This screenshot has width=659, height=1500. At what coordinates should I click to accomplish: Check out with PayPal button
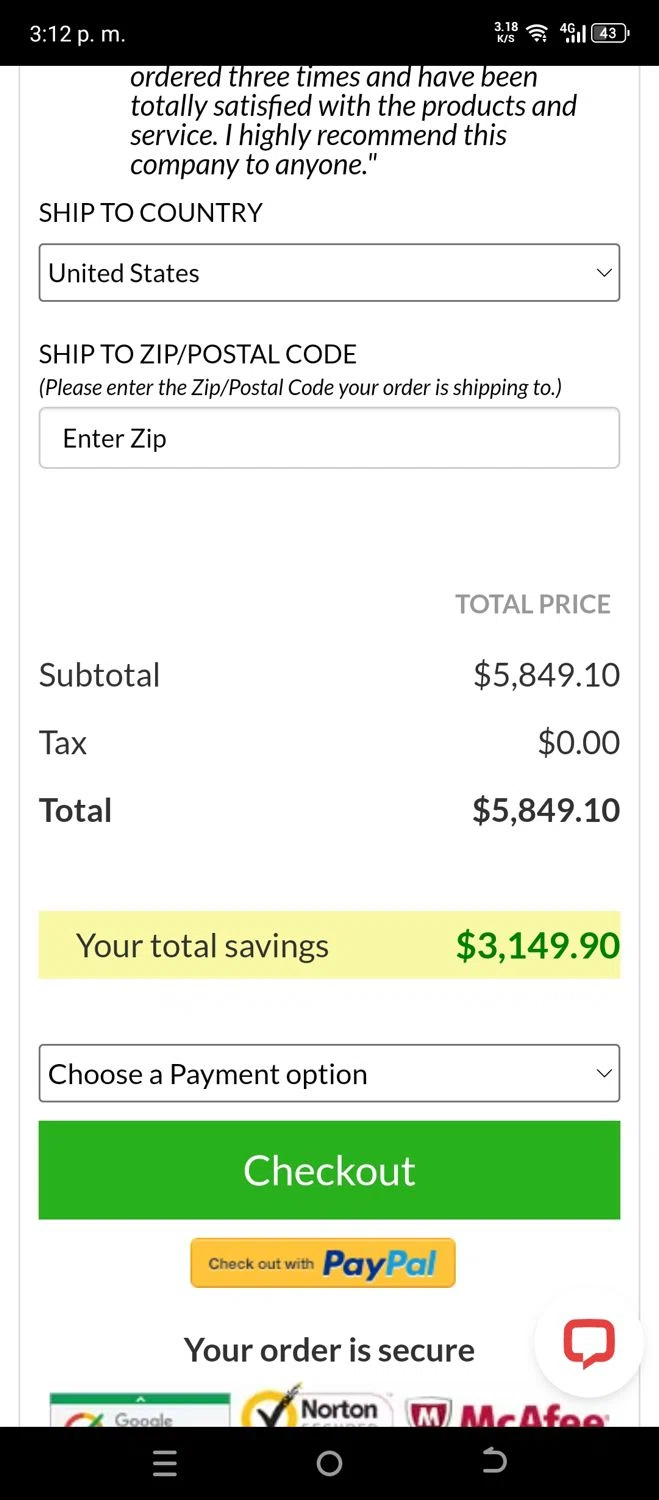click(x=323, y=1263)
